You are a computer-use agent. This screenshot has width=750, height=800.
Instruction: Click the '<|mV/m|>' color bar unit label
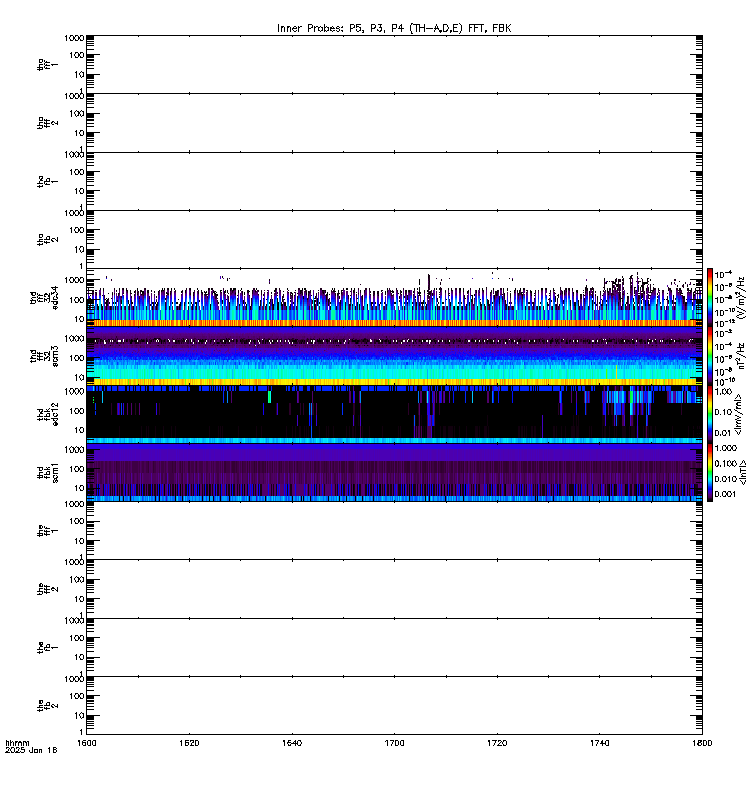pyautogui.click(x=738, y=414)
